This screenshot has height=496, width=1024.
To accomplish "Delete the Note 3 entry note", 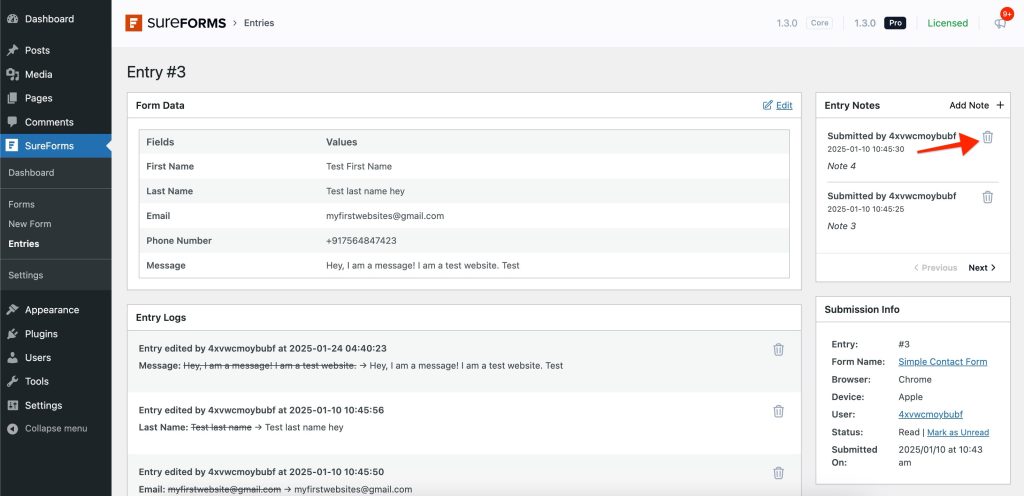I will pyautogui.click(x=987, y=197).
